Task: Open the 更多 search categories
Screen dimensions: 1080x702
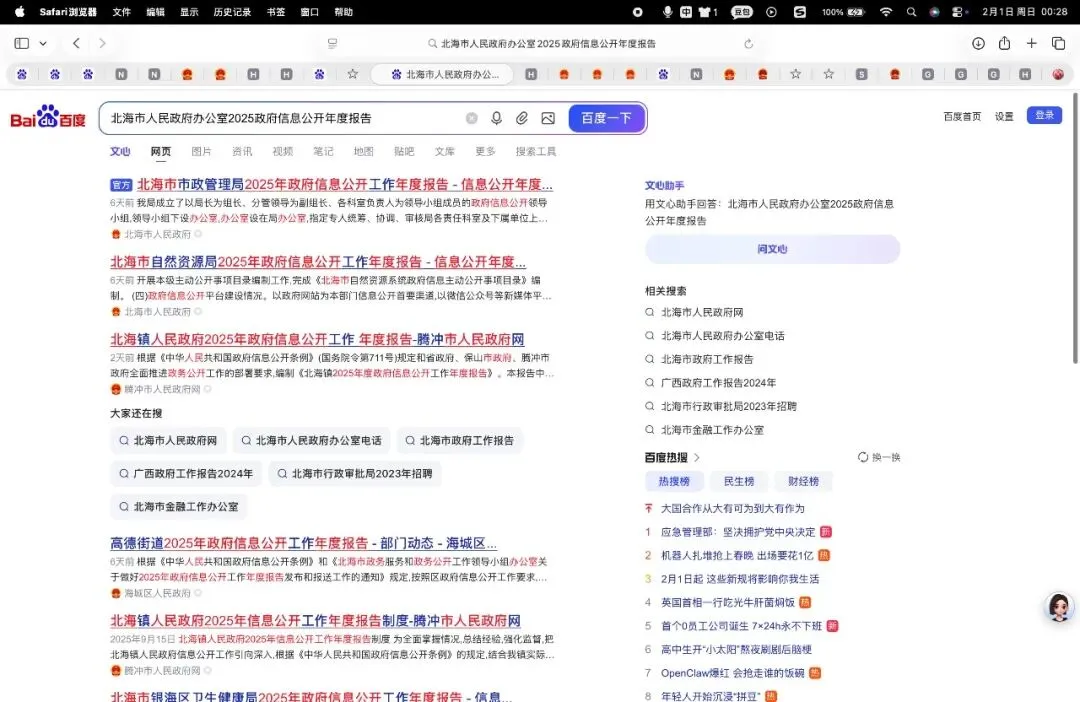Action: (x=485, y=152)
